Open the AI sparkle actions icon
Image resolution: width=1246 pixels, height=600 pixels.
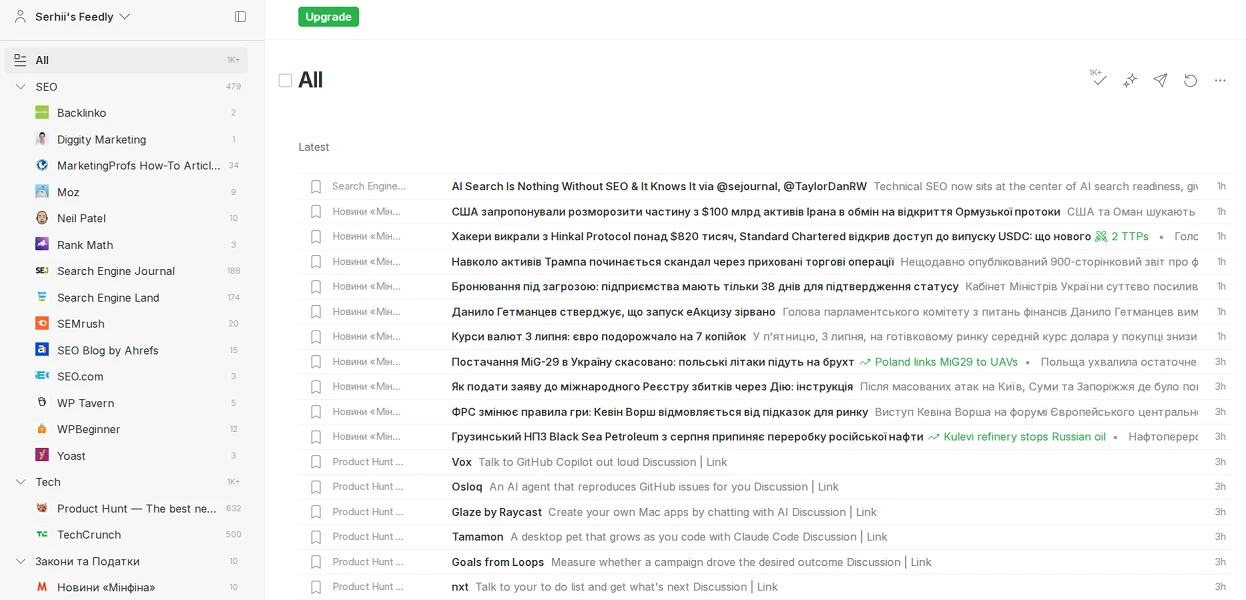[1130, 80]
